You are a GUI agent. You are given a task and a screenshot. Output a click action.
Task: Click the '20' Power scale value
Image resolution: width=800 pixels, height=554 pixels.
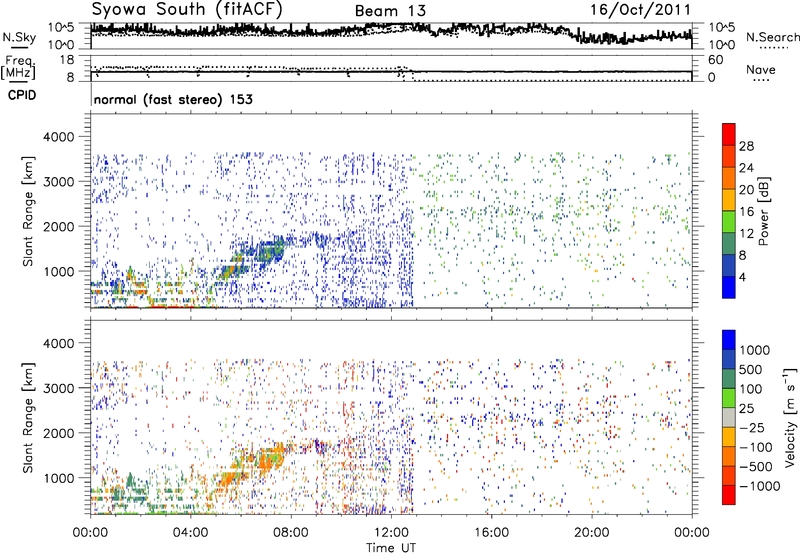[746, 190]
